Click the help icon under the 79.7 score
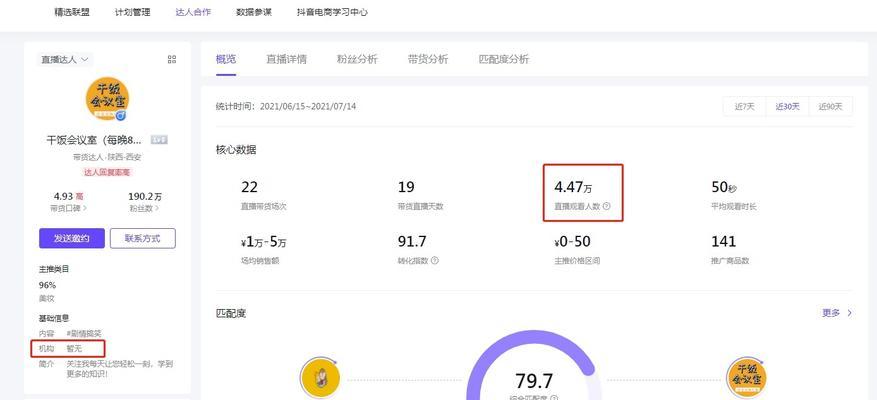The height and width of the screenshot is (400, 877). click(554, 398)
